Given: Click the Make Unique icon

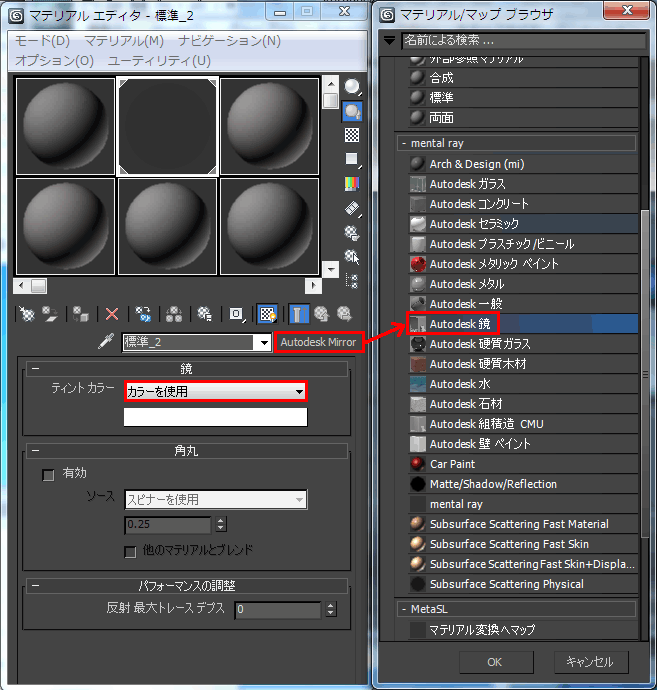Looking at the screenshot, I should pos(174,314).
